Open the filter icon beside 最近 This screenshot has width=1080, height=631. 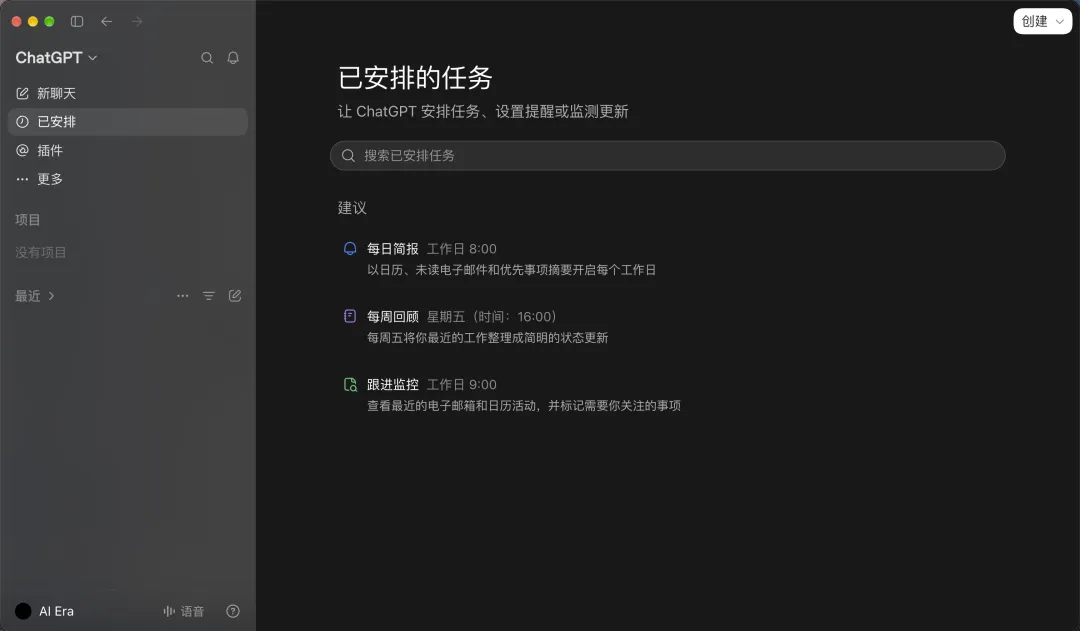click(209, 296)
